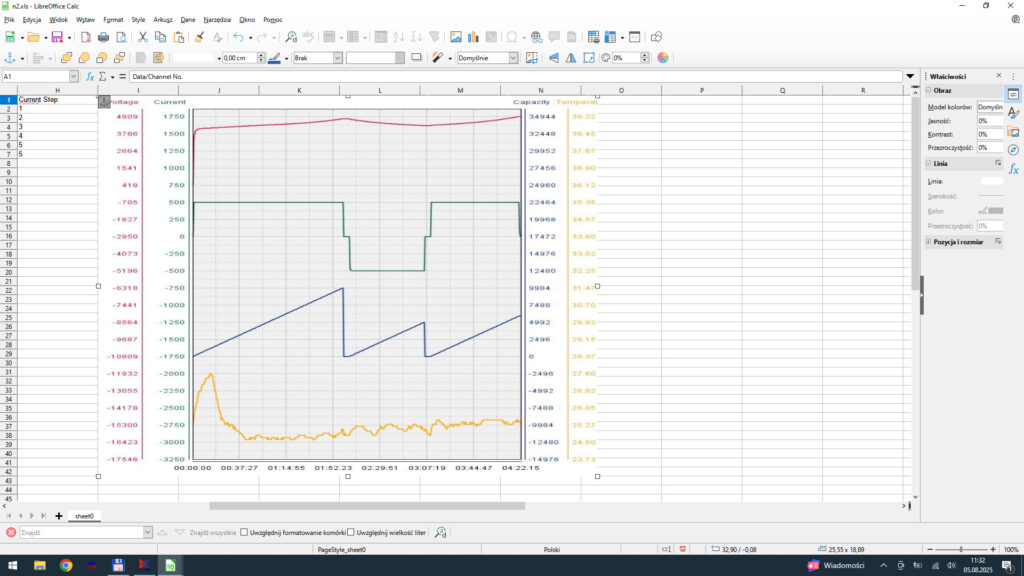
Task: Open the Name Box dropdown arrow
Action: pyautogui.click(x=73, y=76)
